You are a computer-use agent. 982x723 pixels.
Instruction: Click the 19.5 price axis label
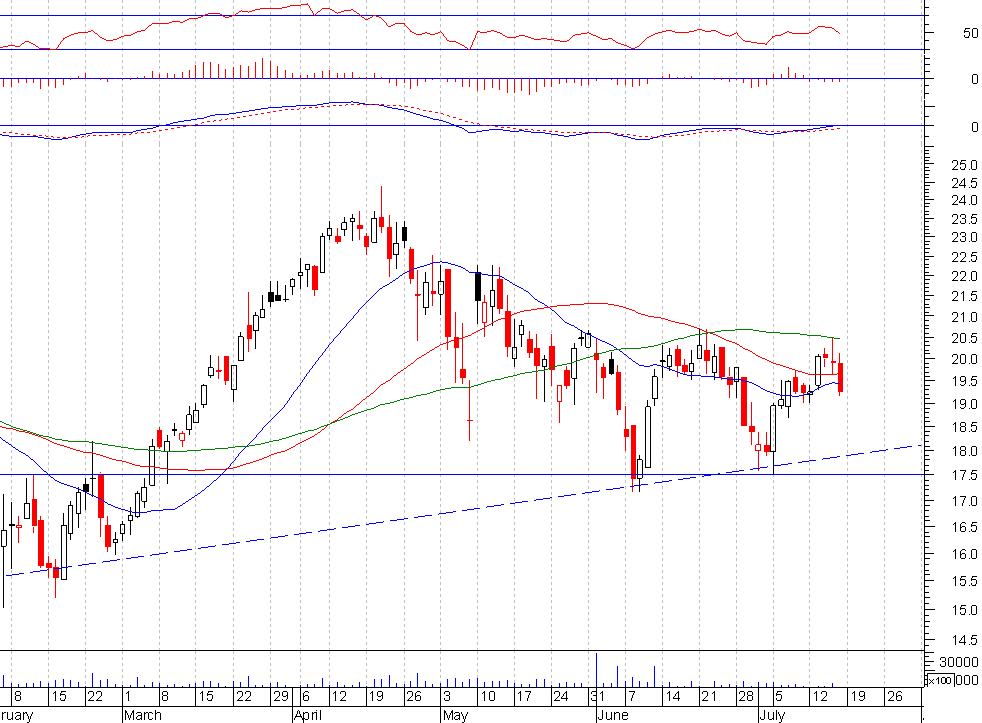[x=964, y=382]
